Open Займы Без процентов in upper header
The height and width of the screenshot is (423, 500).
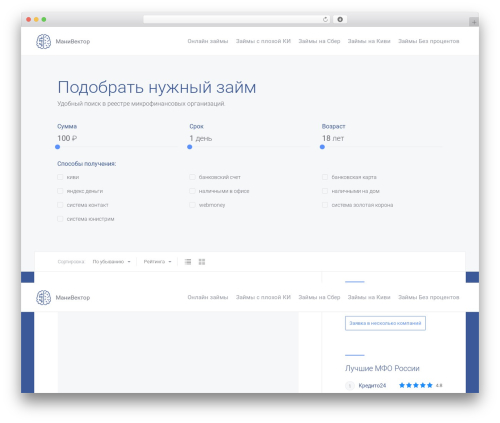pos(429,41)
